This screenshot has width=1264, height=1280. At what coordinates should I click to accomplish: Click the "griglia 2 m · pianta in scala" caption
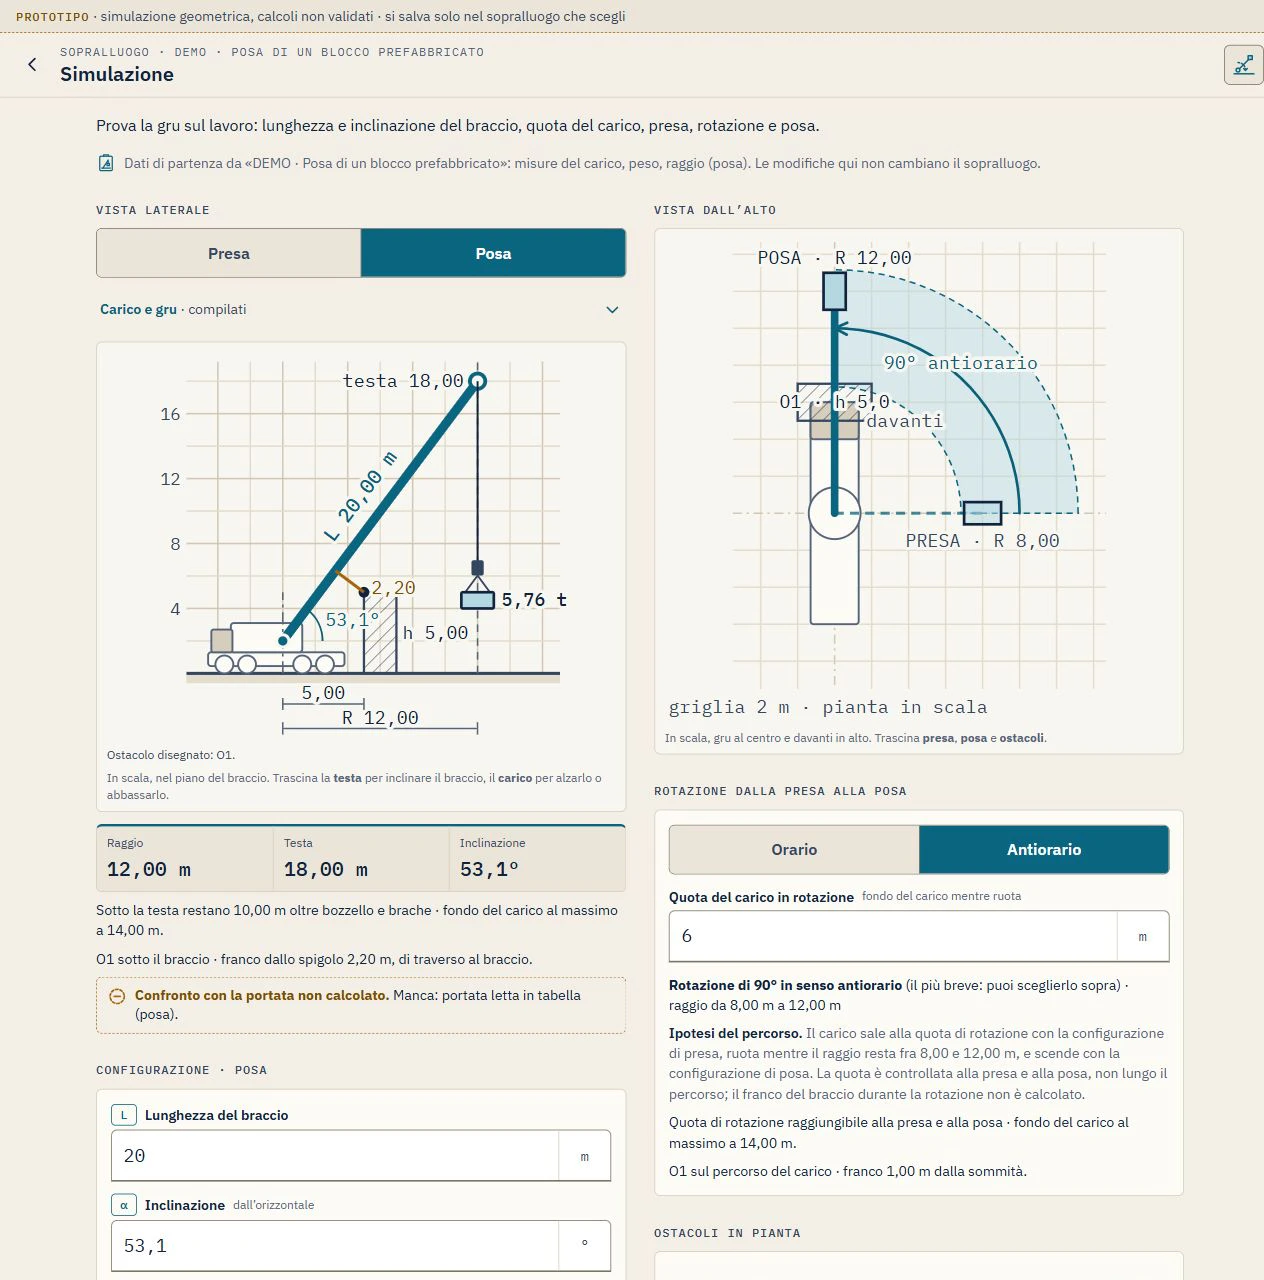point(828,707)
